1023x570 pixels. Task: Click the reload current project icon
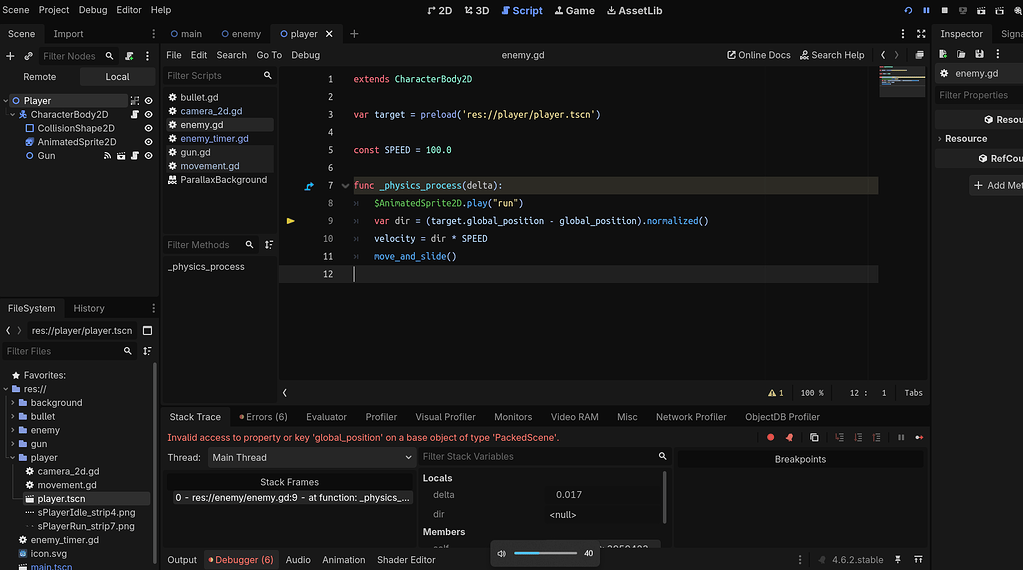(x=908, y=10)
